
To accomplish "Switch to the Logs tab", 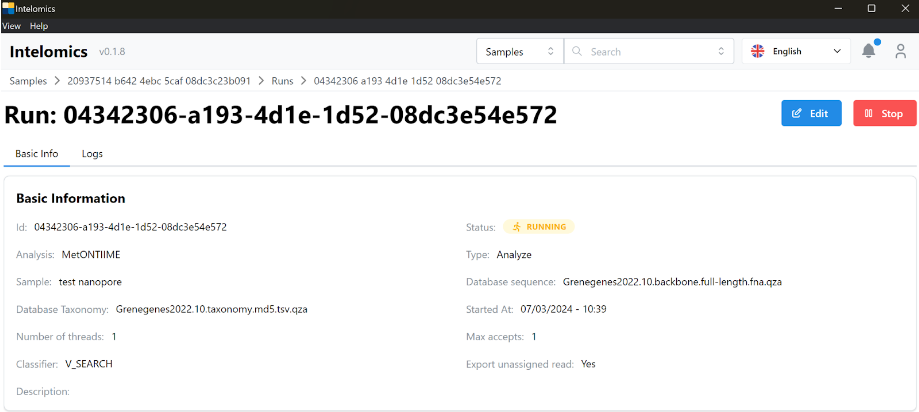I will [92, 154].
